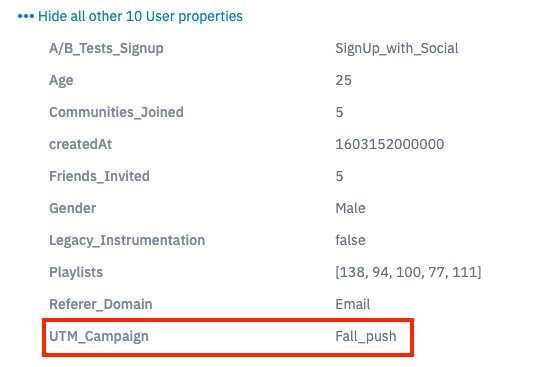Select the Gender property label
Image resolution: width=533 pixels, height=367 pixels.
72,208
